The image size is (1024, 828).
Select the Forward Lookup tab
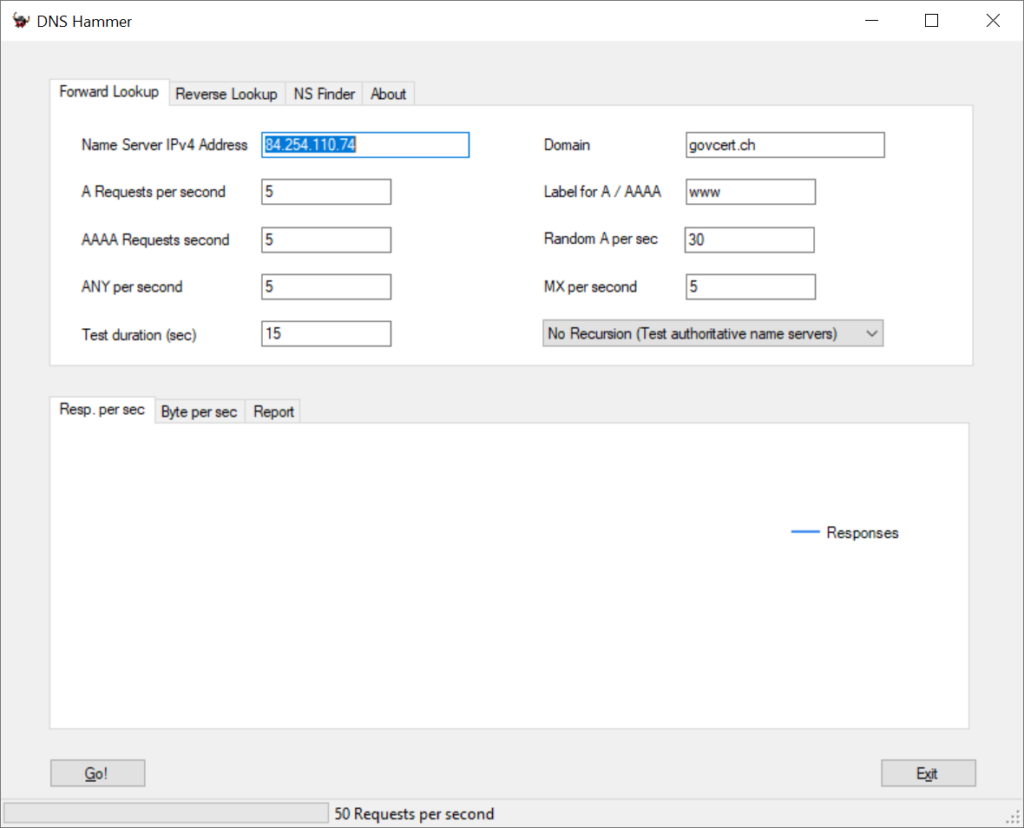[x=109, y=91]
